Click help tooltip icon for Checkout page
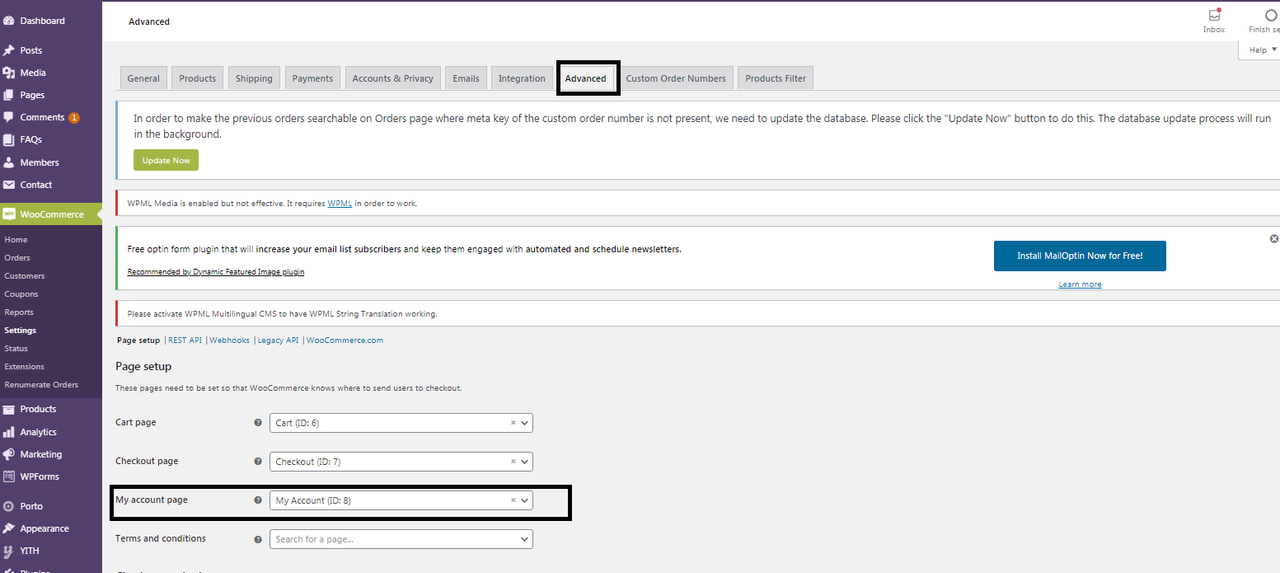This screenshot has width=1280, height=573. 258,462
